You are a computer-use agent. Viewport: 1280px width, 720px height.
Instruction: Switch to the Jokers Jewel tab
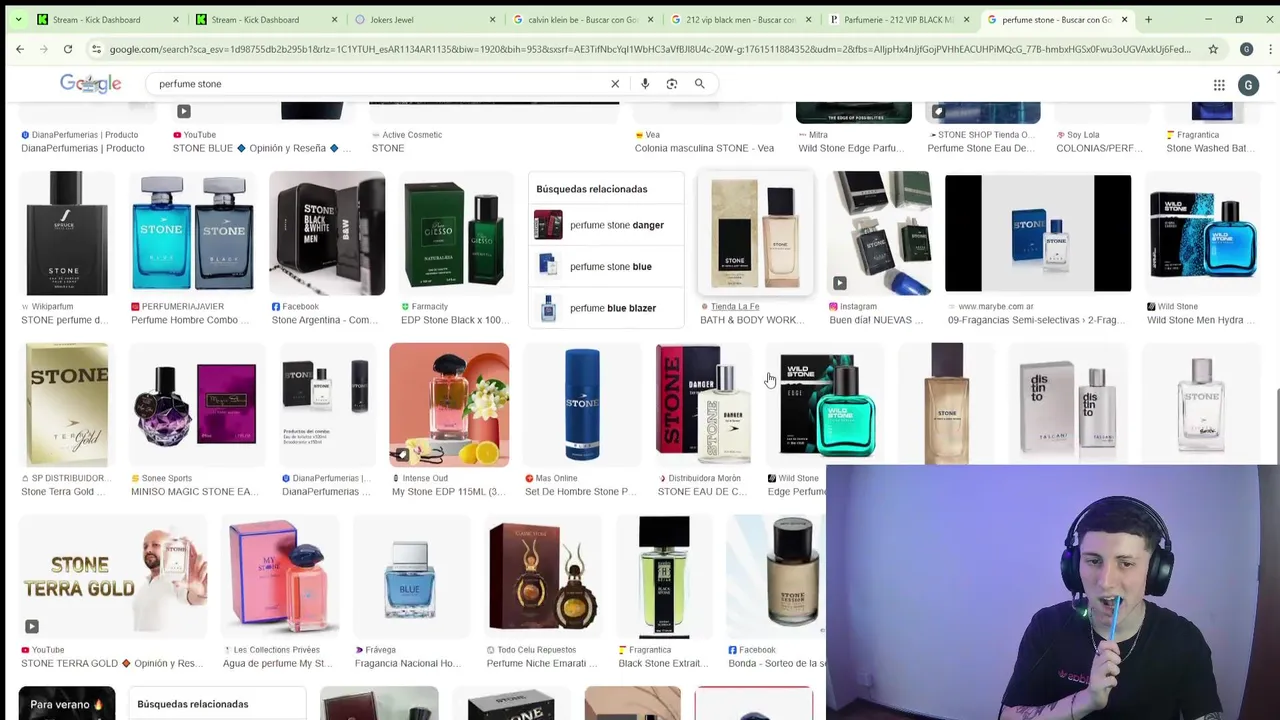[425, 19]
